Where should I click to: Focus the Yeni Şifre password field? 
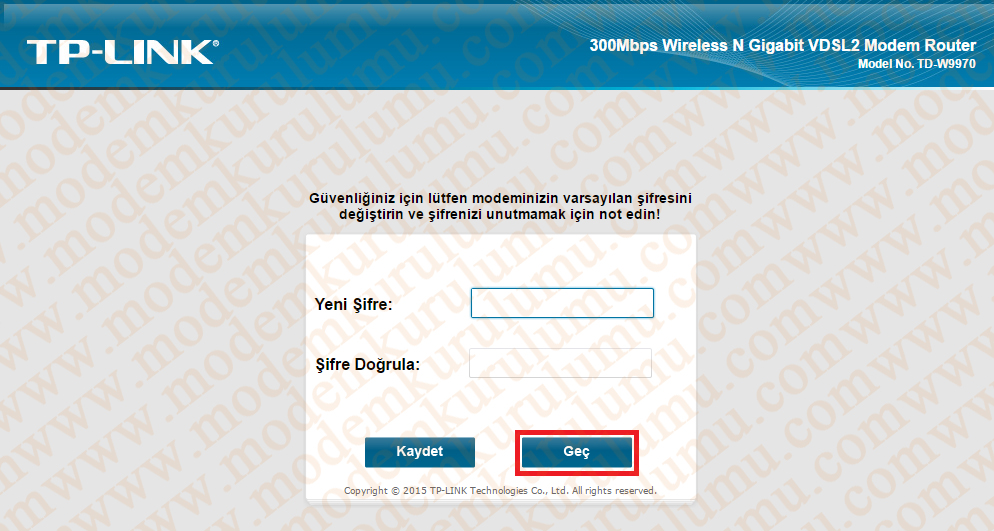562,303
